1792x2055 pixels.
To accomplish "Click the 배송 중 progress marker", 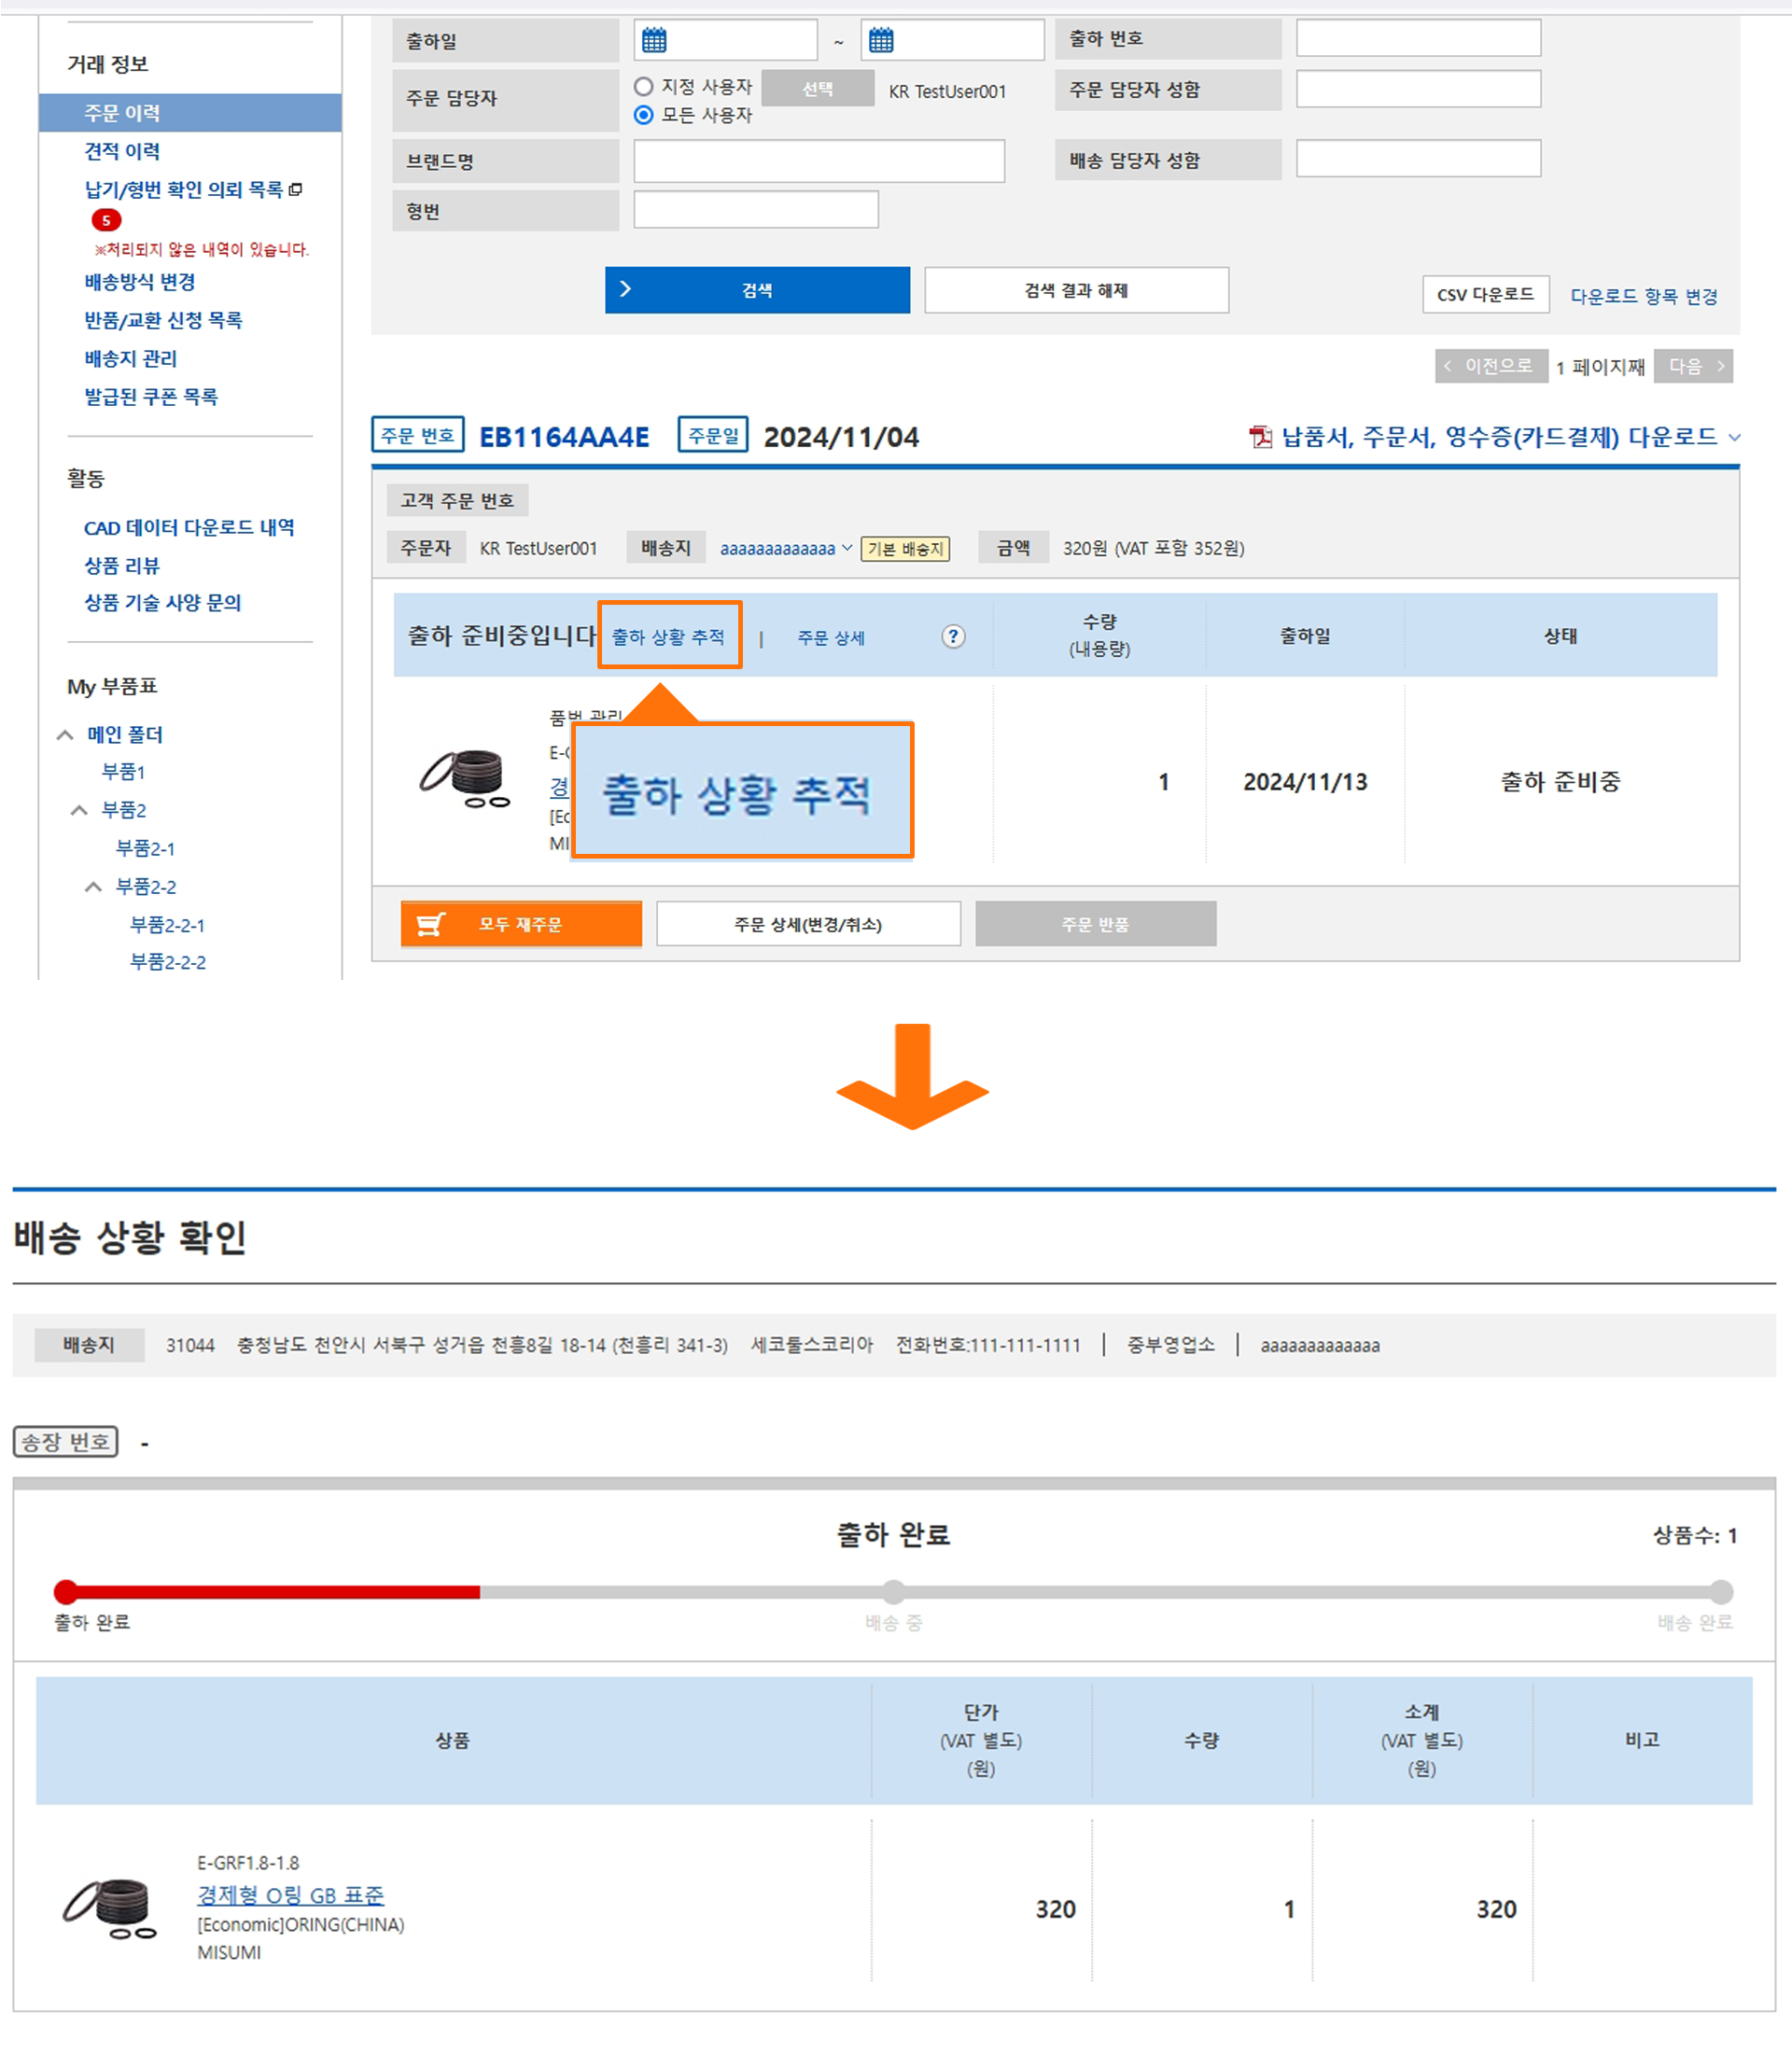I will point(893,1592).
